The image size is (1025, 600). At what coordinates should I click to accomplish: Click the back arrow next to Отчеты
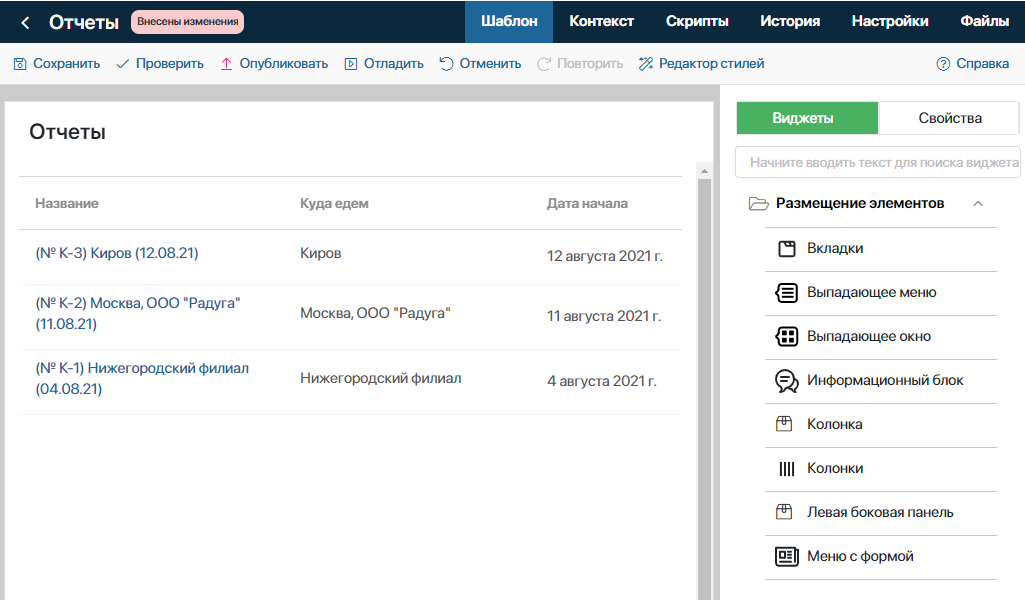[25, 23]
